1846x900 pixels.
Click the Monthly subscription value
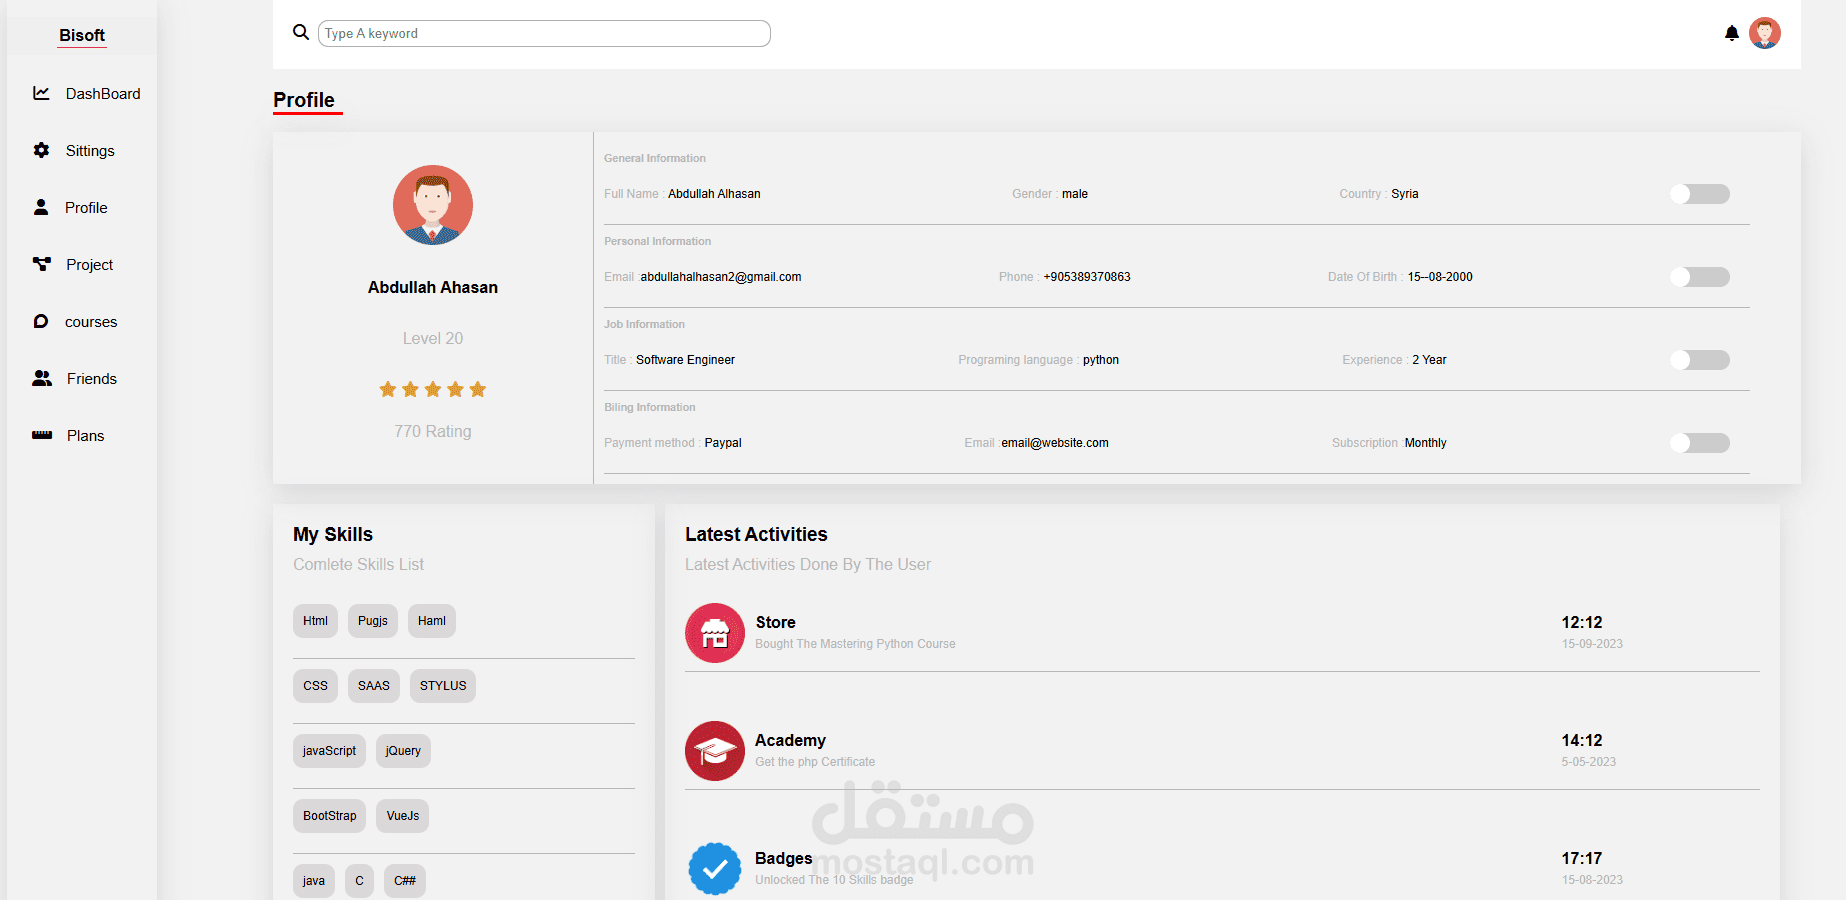click(1425, 443)
